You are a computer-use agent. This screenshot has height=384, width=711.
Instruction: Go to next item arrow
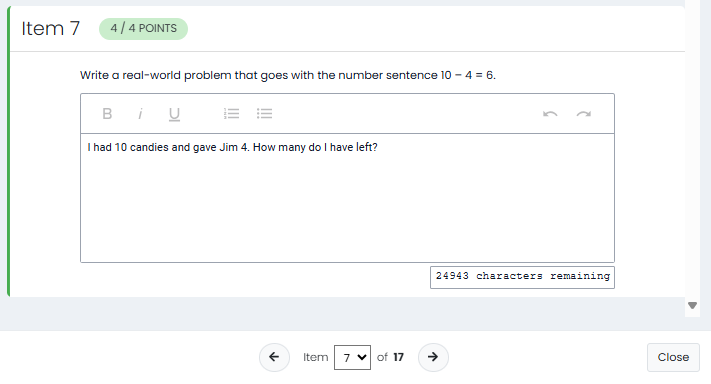[433, 357]
